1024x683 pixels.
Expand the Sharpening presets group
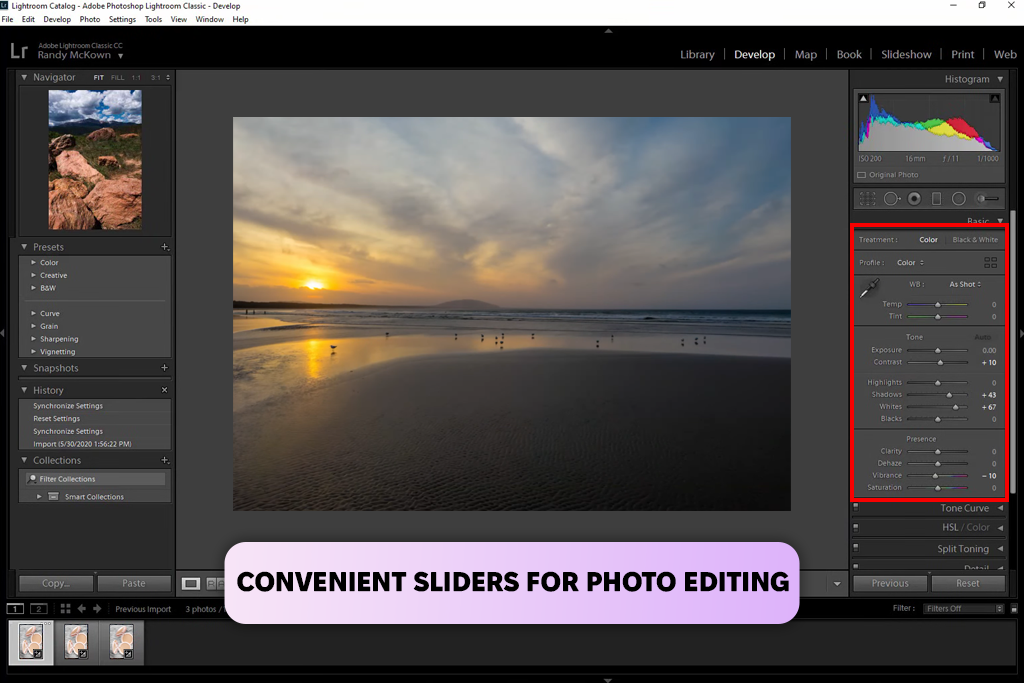pos(33,339)
